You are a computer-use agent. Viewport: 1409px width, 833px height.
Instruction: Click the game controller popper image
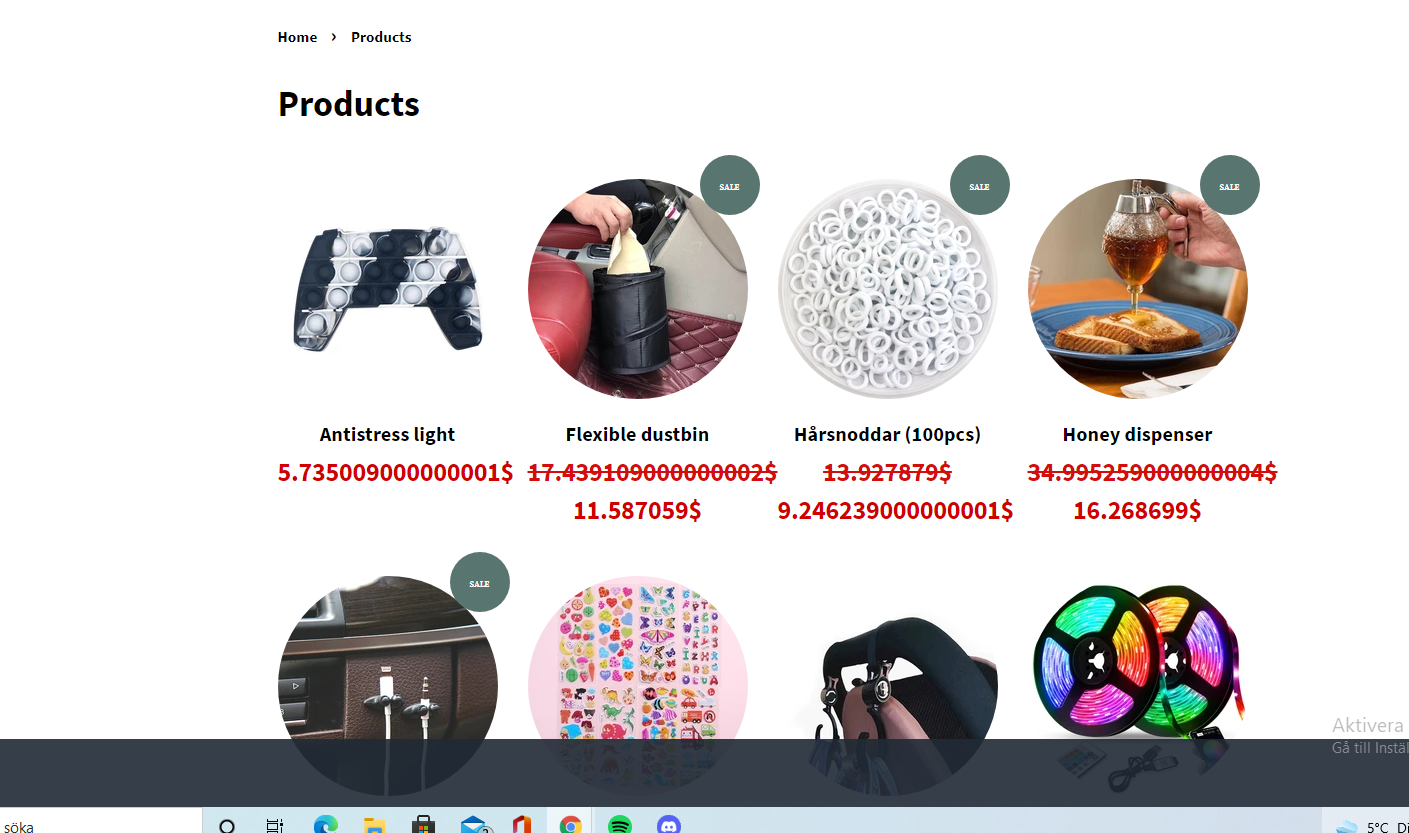[388, 289]
